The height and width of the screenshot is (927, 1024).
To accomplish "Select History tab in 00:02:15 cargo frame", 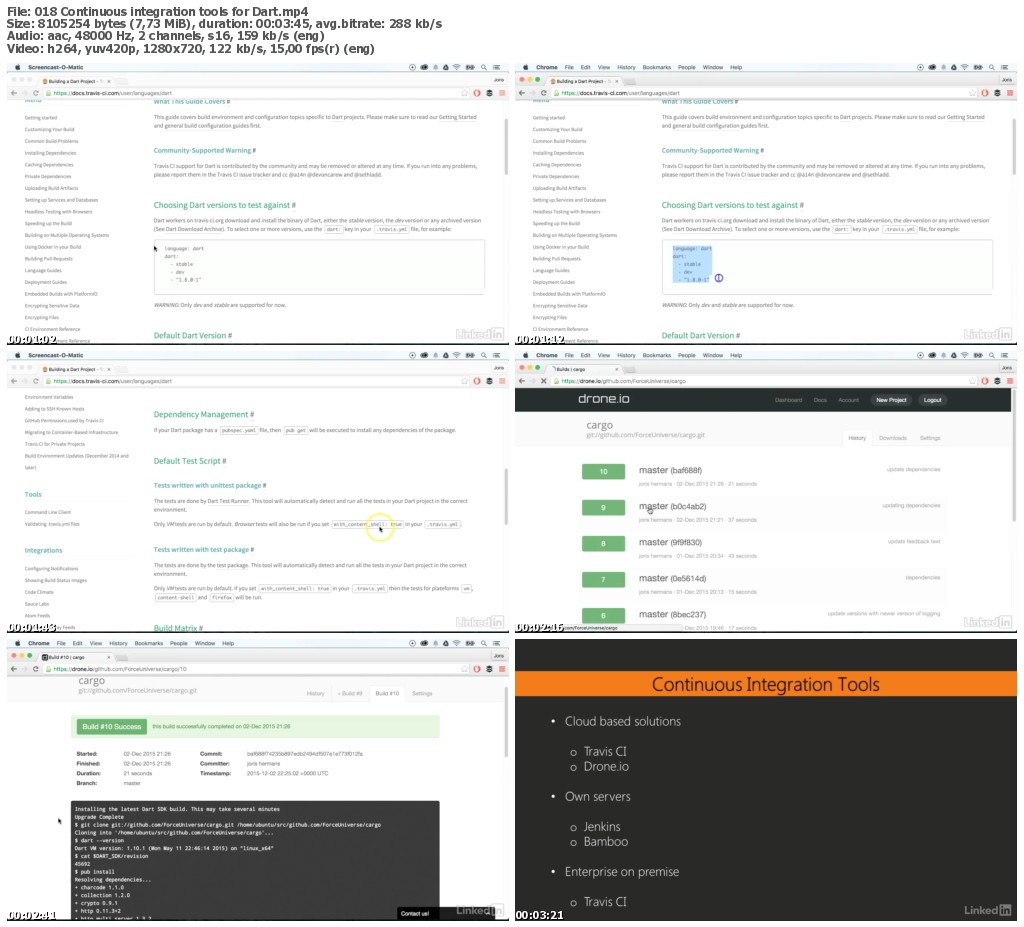I will pyautogui.click(x=857, y=438).
